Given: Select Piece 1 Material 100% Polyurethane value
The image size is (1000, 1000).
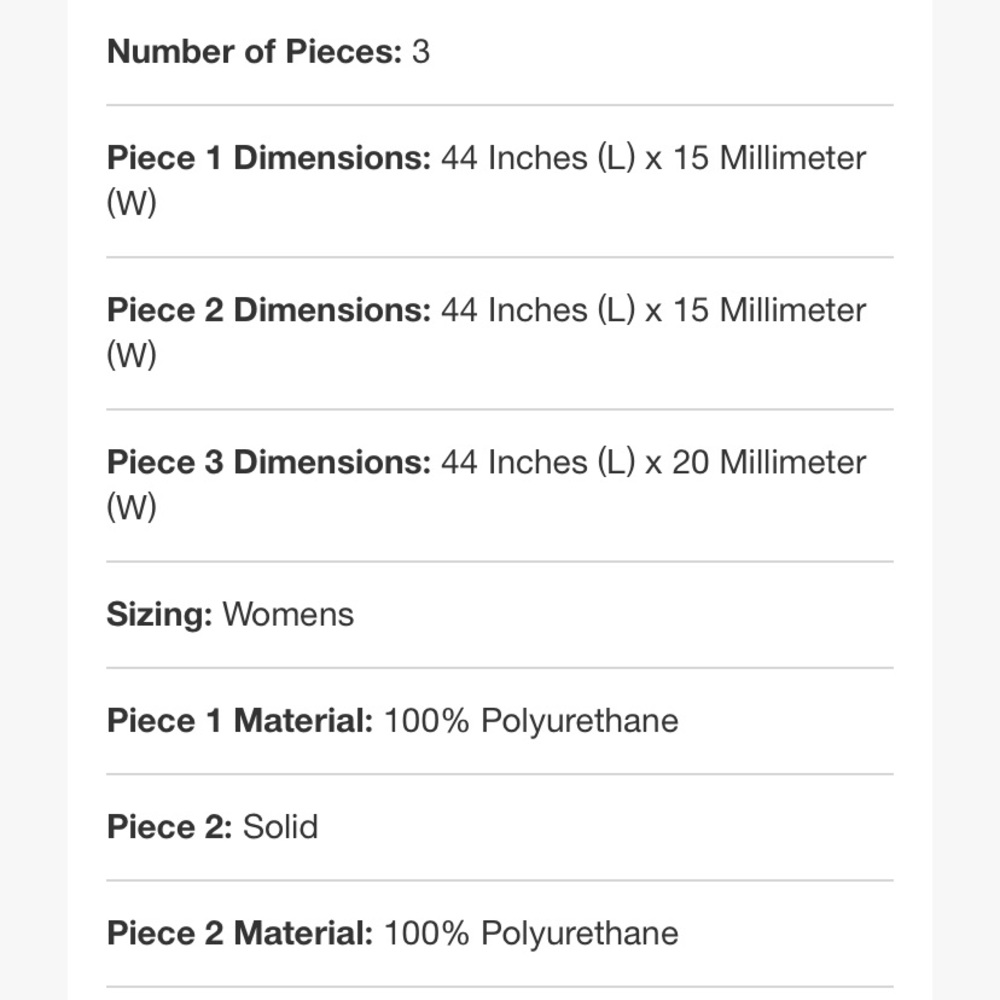Looking at the screenshot, I should tap(531, 721).
